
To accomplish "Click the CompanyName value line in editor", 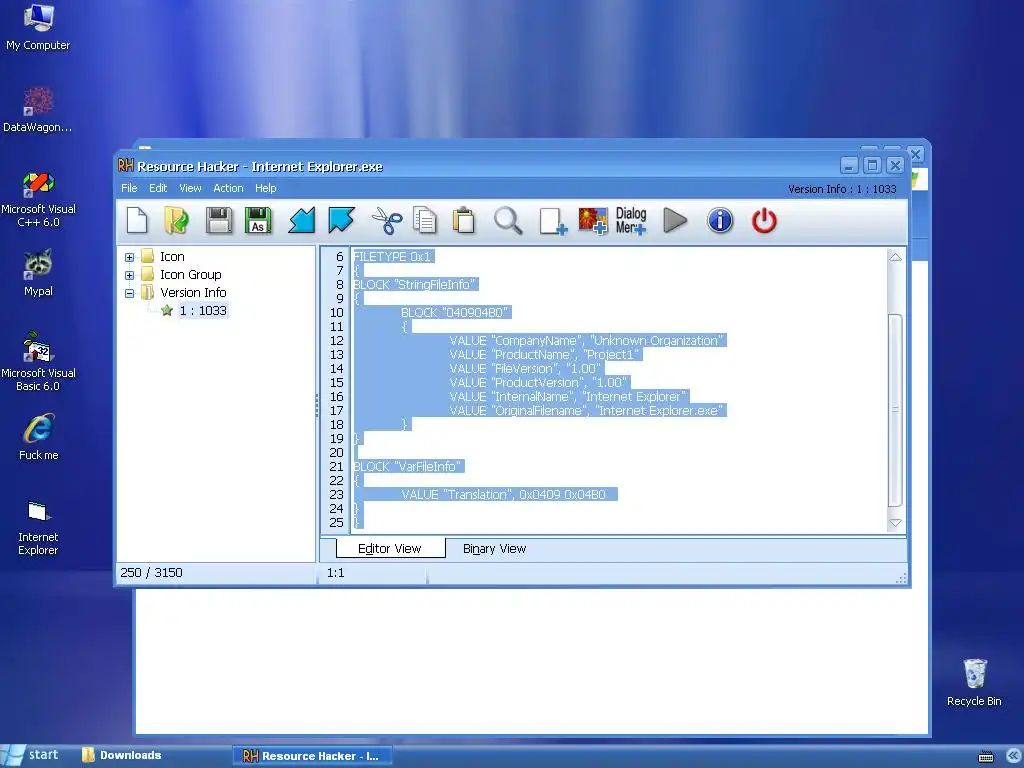I will click(586, 341).
